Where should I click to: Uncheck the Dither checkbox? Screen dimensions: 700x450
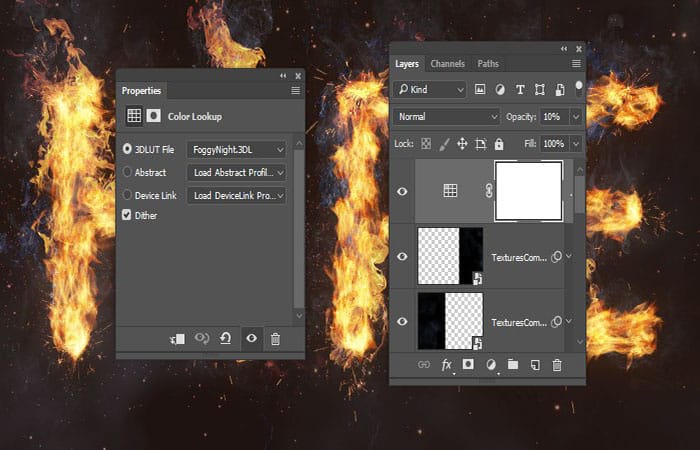tap(127, 215)
